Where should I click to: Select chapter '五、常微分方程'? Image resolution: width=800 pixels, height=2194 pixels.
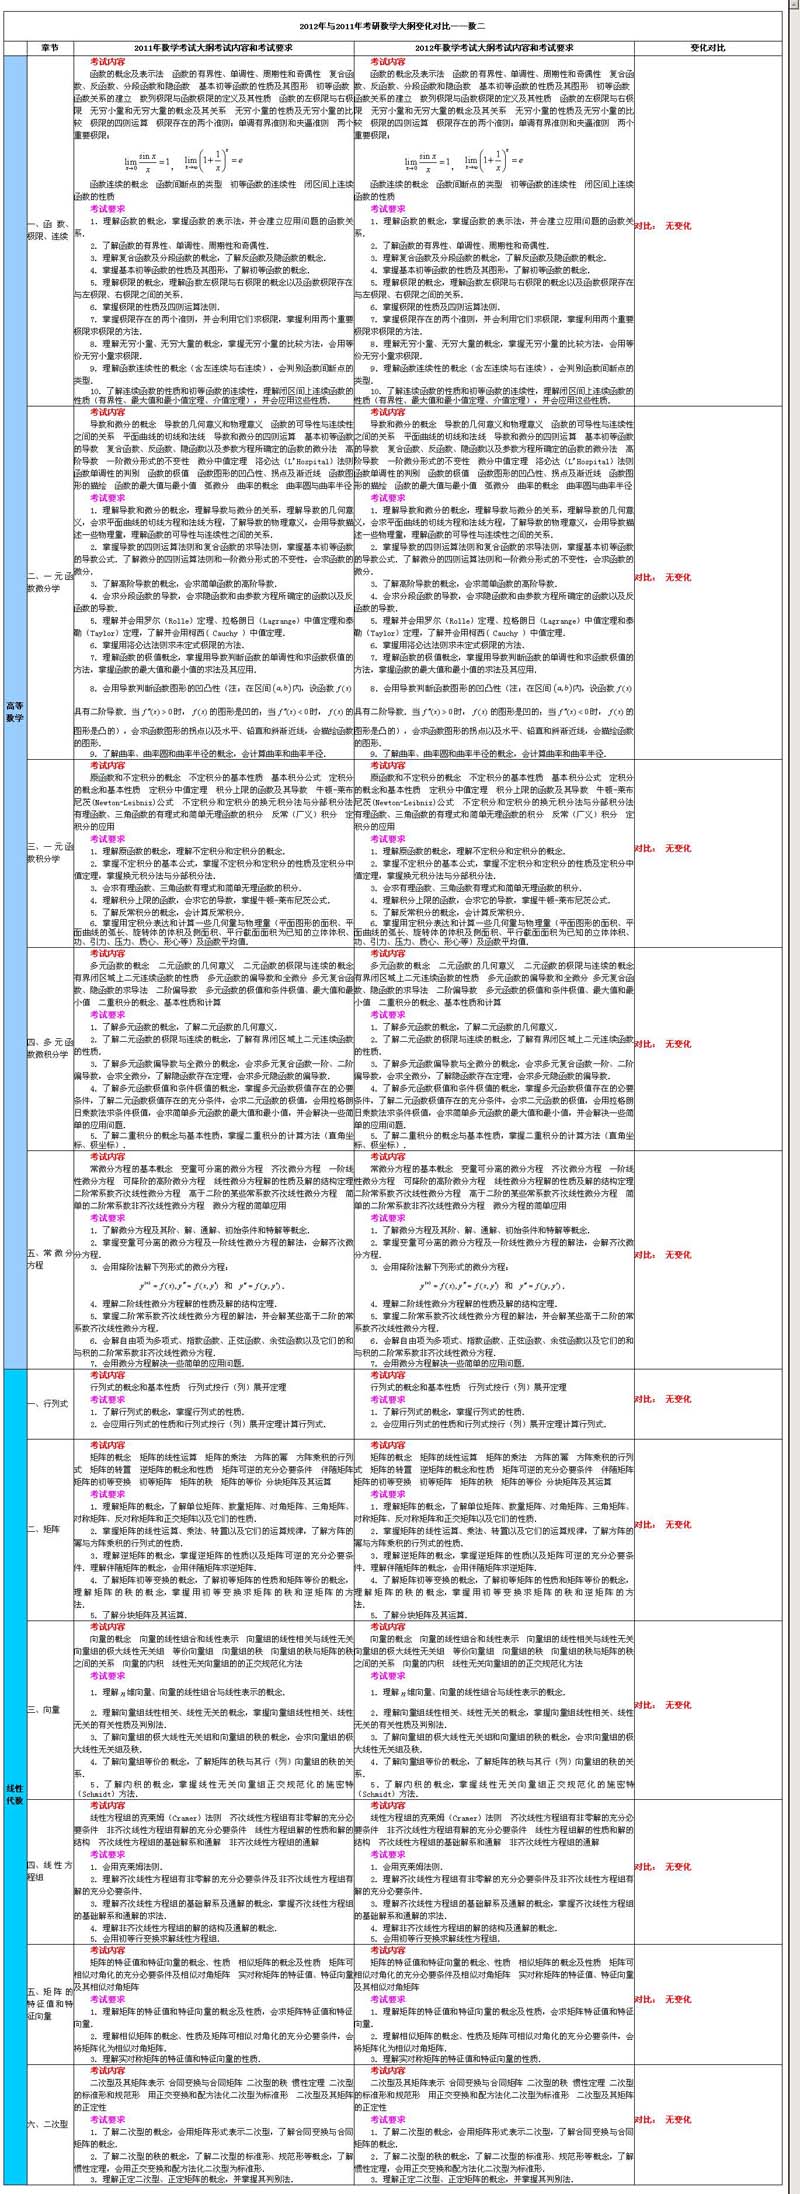49,1258
